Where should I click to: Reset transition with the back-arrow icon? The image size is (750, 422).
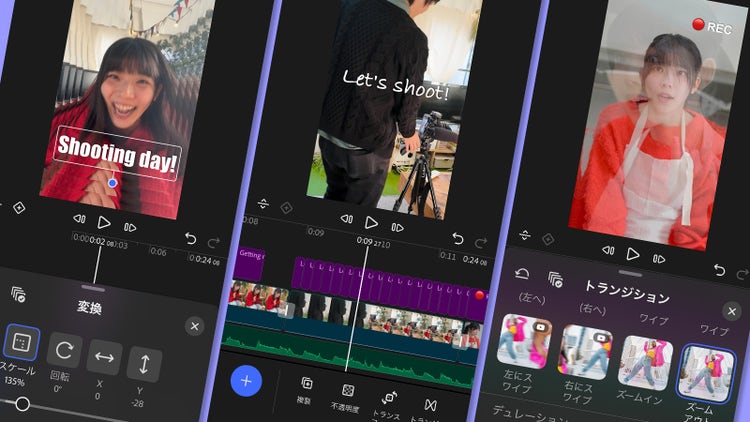click(x=522, y=273)
